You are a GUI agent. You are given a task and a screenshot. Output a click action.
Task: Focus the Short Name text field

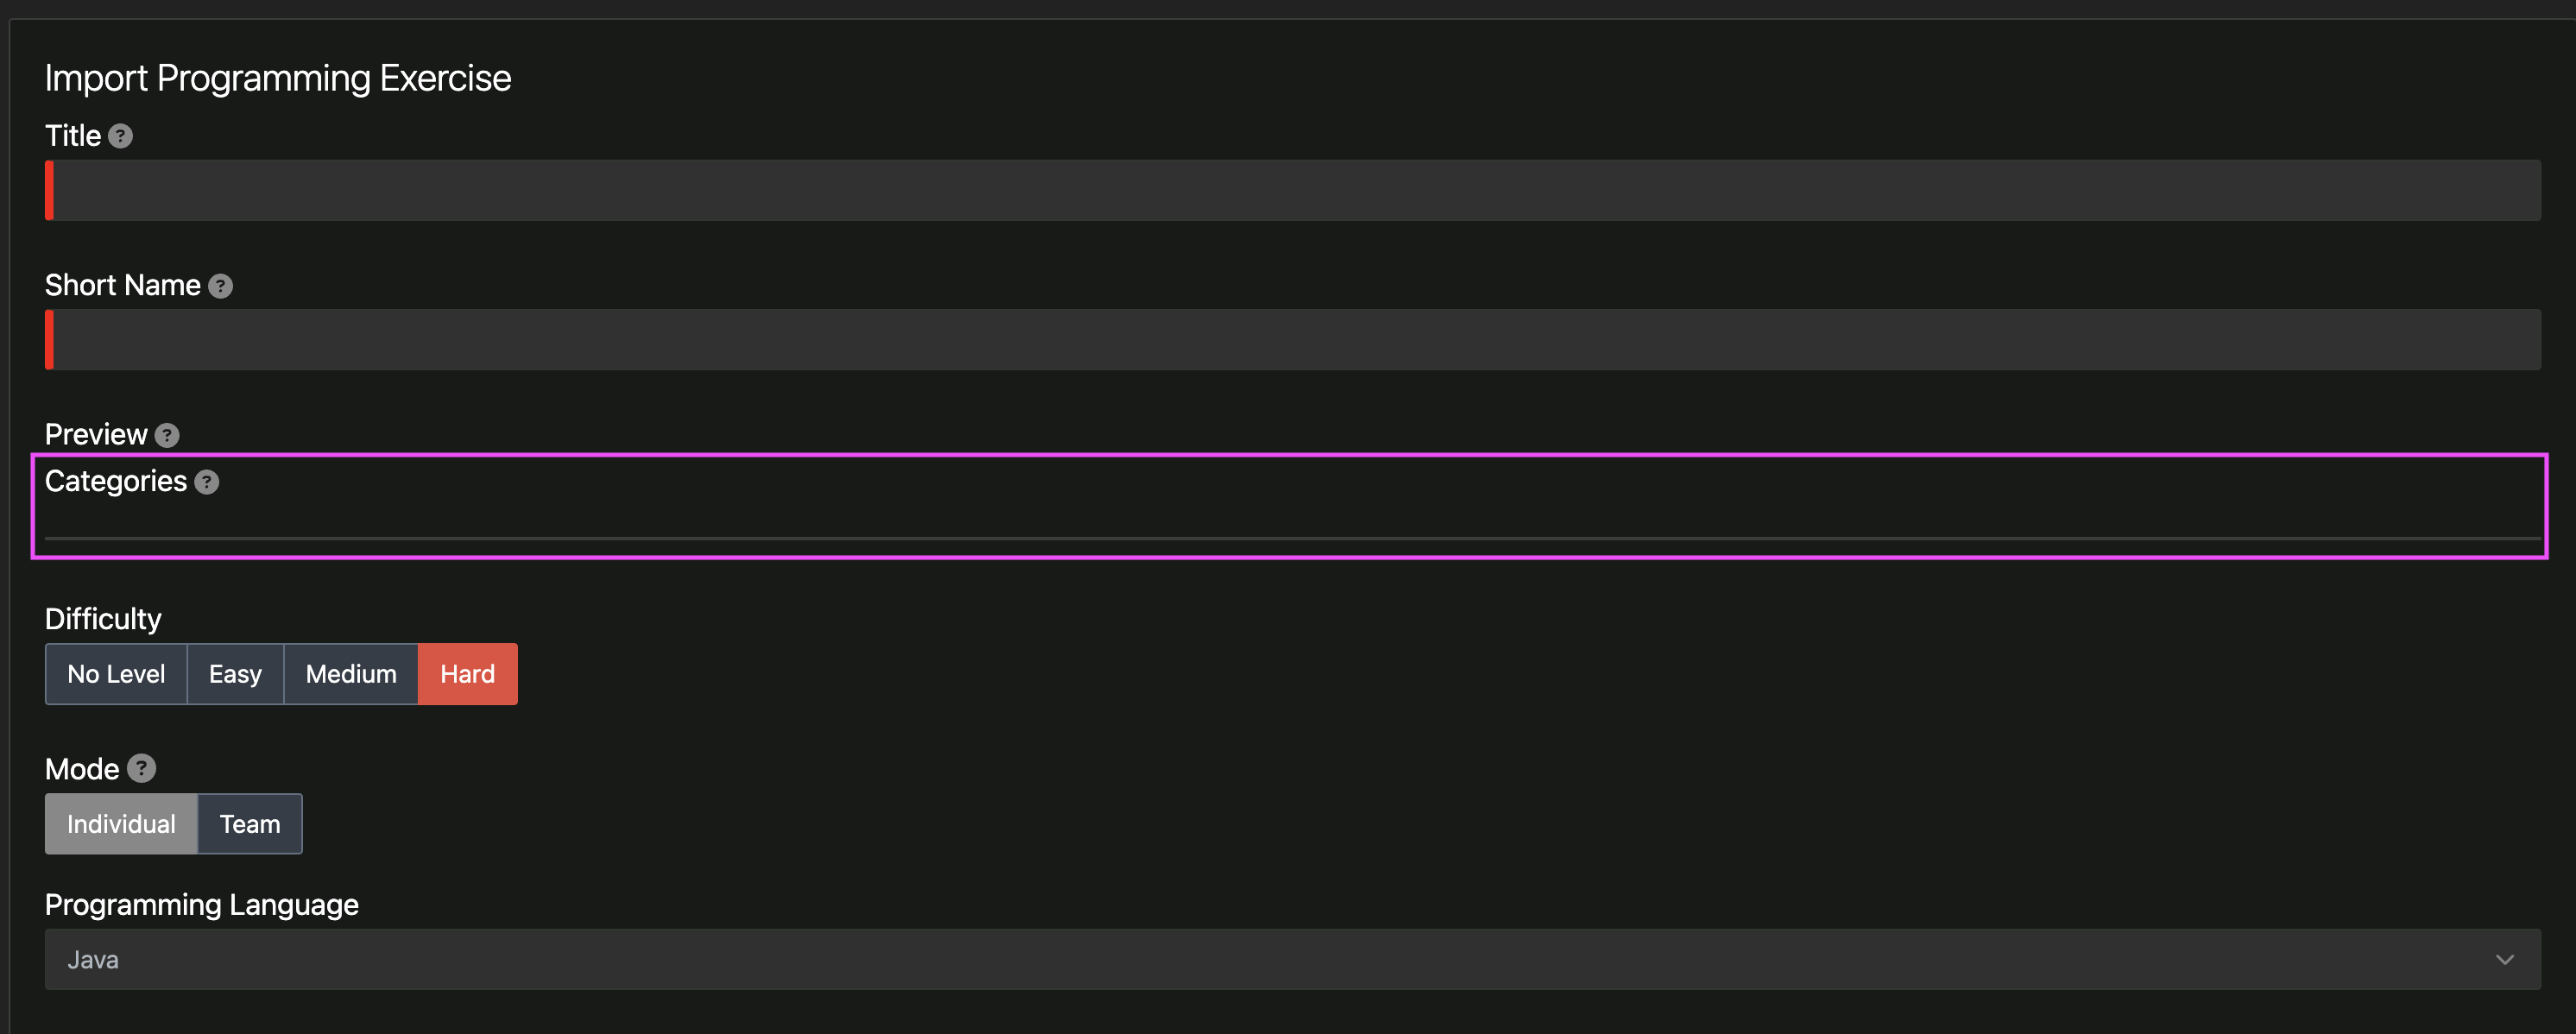coord(1290,339)
